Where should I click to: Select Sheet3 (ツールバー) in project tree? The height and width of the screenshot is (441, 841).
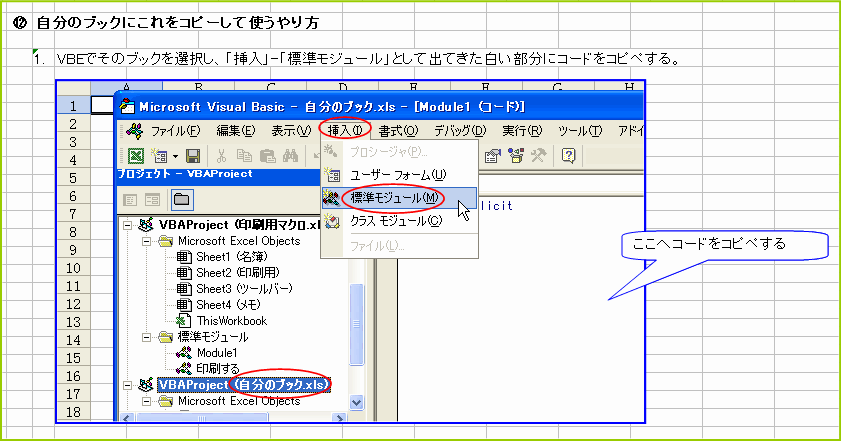244,289
